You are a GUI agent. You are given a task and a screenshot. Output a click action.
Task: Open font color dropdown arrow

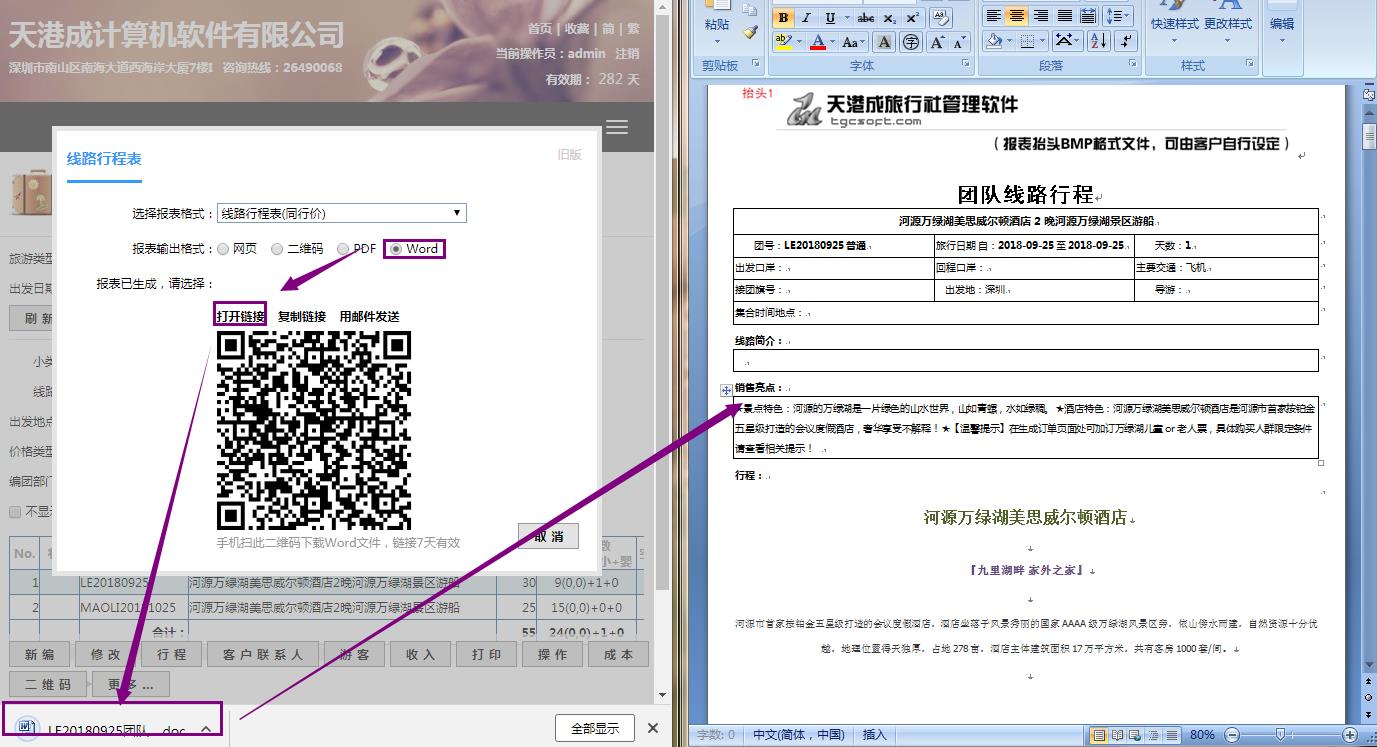point(833,42)
